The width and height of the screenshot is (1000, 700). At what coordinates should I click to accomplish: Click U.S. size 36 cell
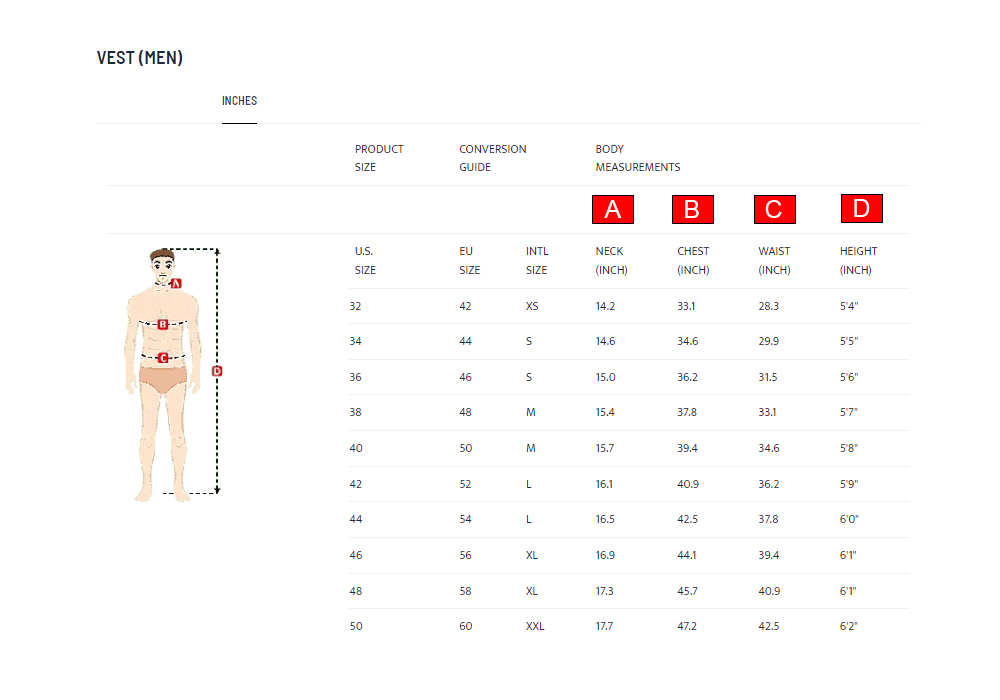coord(355,377)
